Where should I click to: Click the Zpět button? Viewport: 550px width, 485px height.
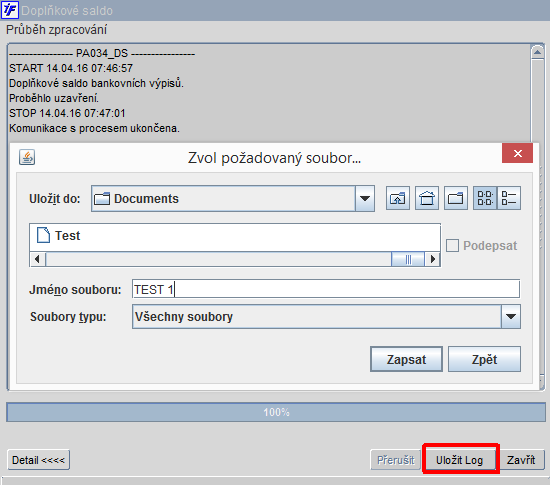pyautogui.click(x=484, y=359)
